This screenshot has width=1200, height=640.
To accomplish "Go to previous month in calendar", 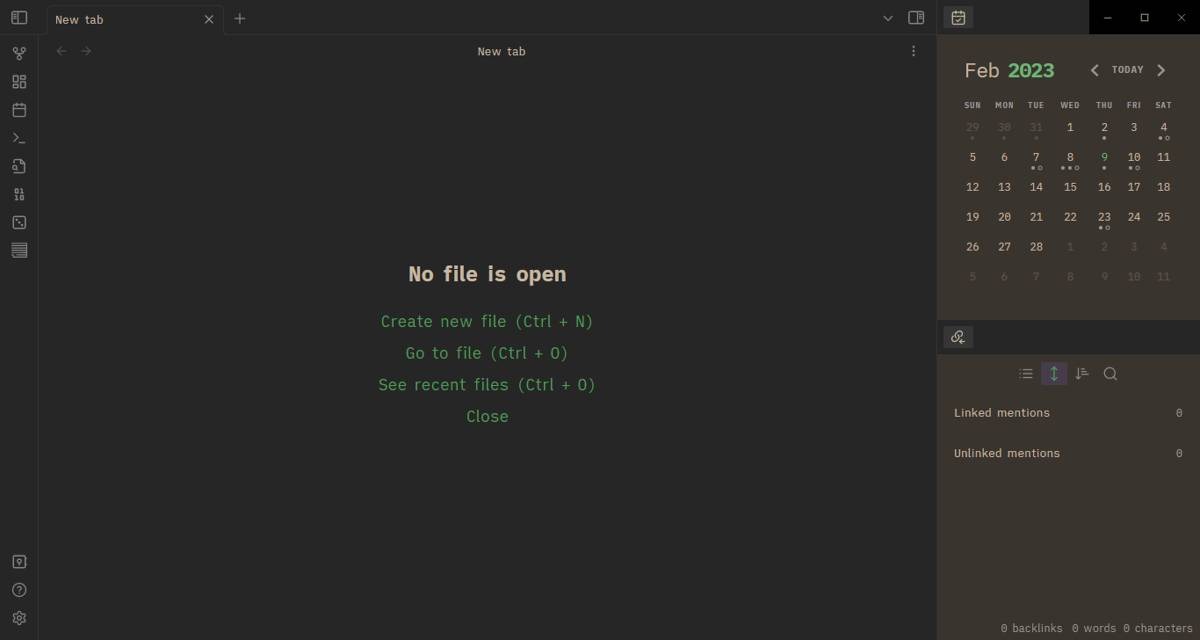I will click(x=1094, y=69).
